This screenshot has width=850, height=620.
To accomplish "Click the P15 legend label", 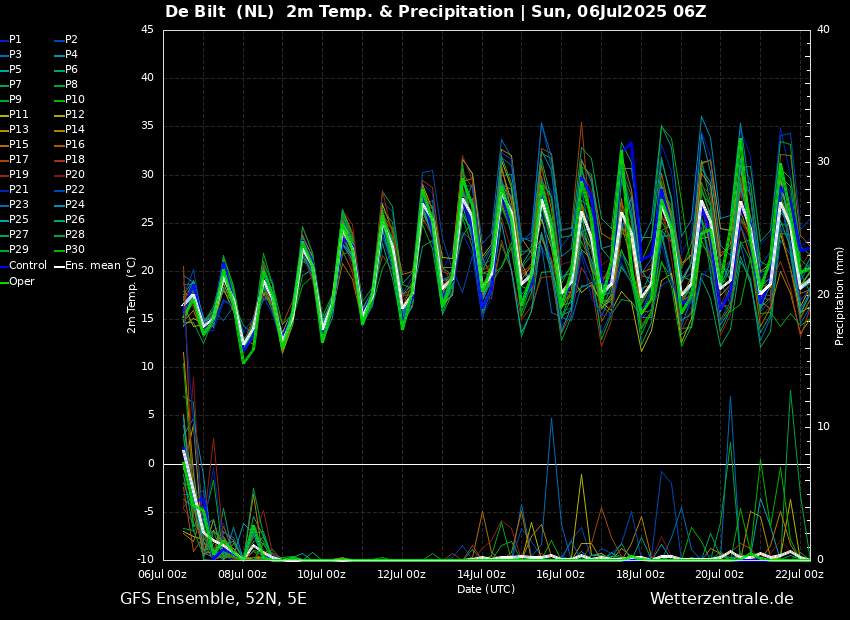I will pos(14,145).
